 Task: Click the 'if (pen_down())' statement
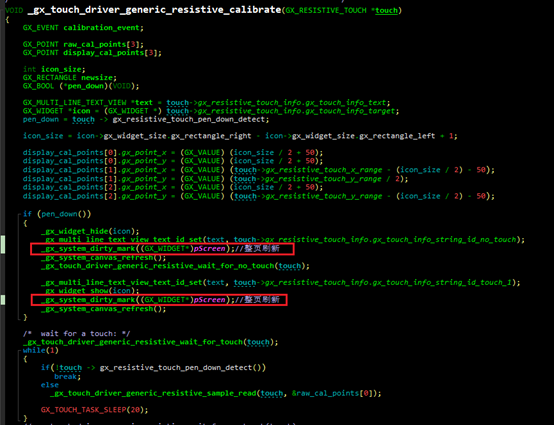[x=57, y=214]
